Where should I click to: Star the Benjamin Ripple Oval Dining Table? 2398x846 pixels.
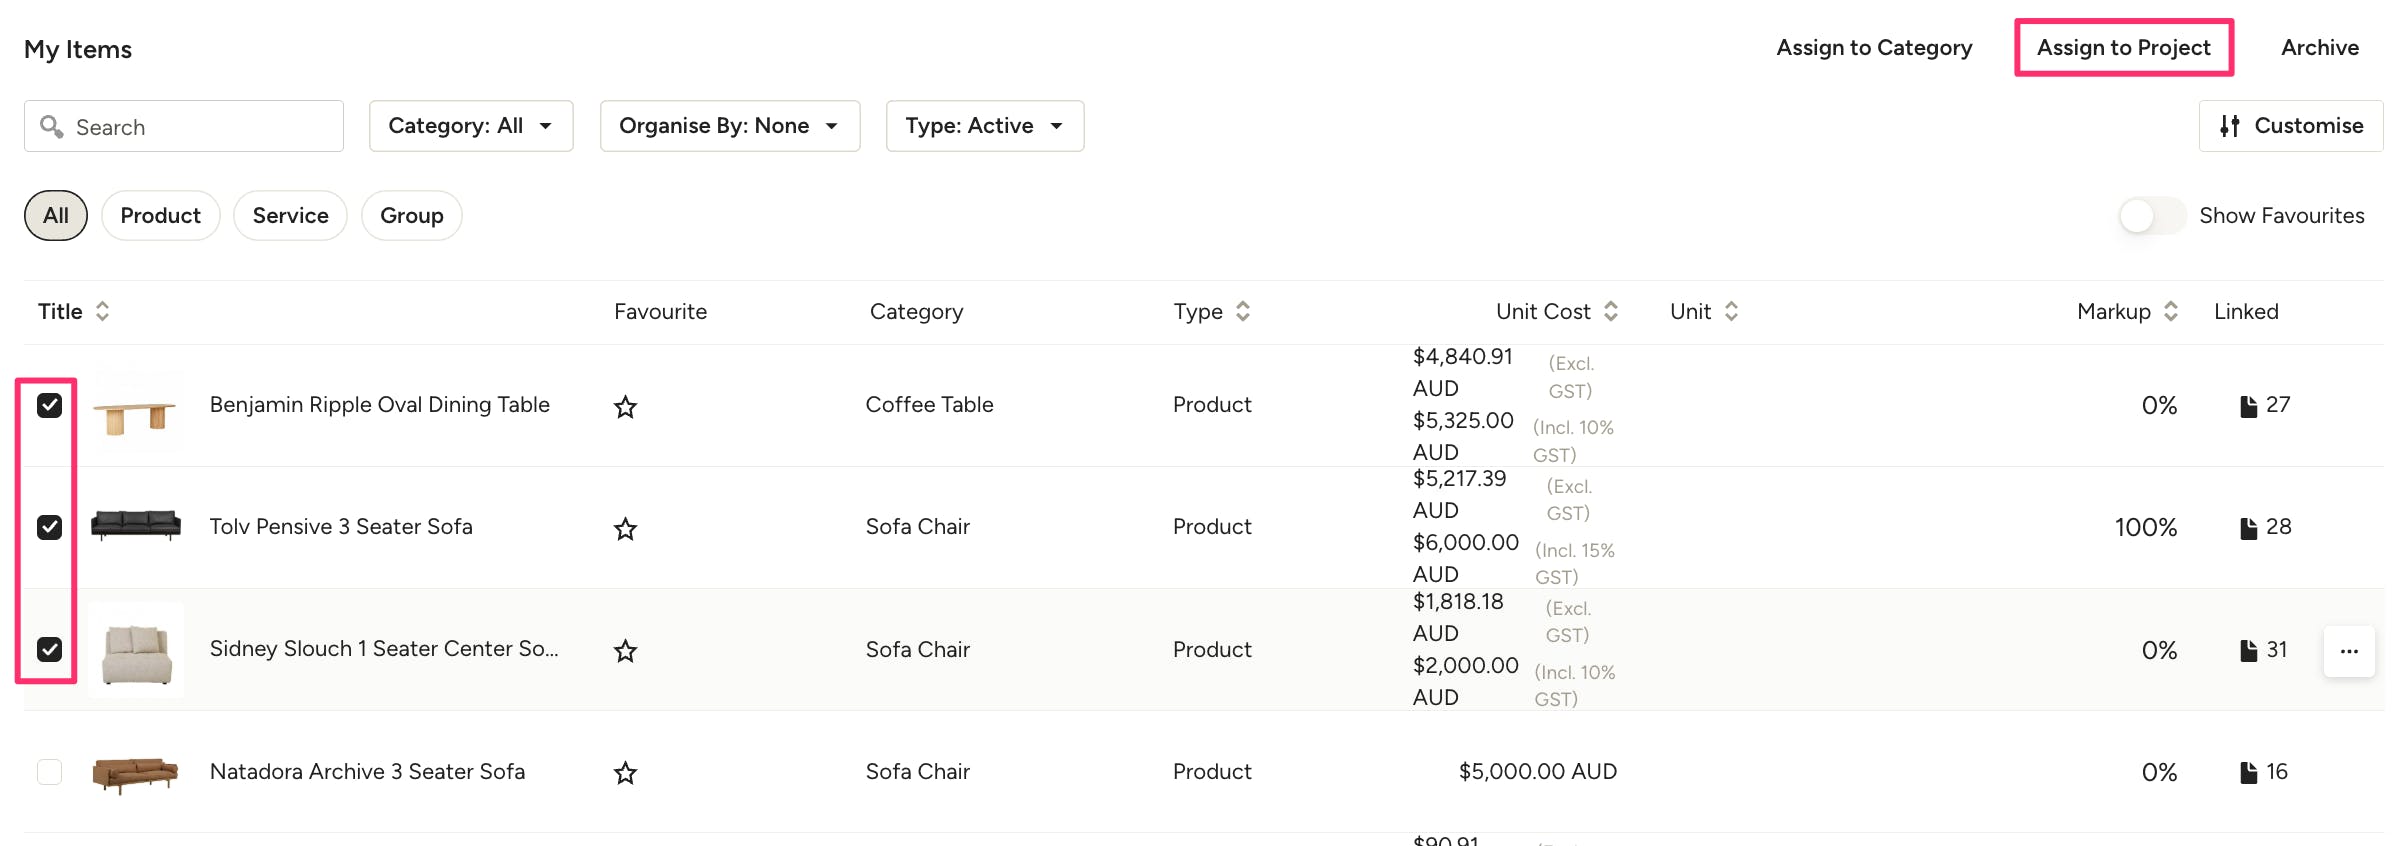pos(625,407)
